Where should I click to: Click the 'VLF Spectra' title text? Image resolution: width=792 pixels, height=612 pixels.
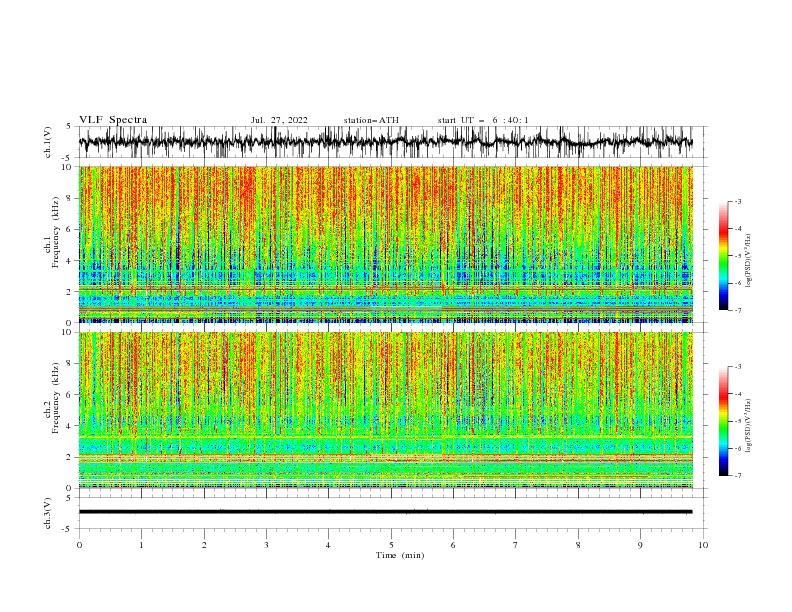click(x=113, y=120)
